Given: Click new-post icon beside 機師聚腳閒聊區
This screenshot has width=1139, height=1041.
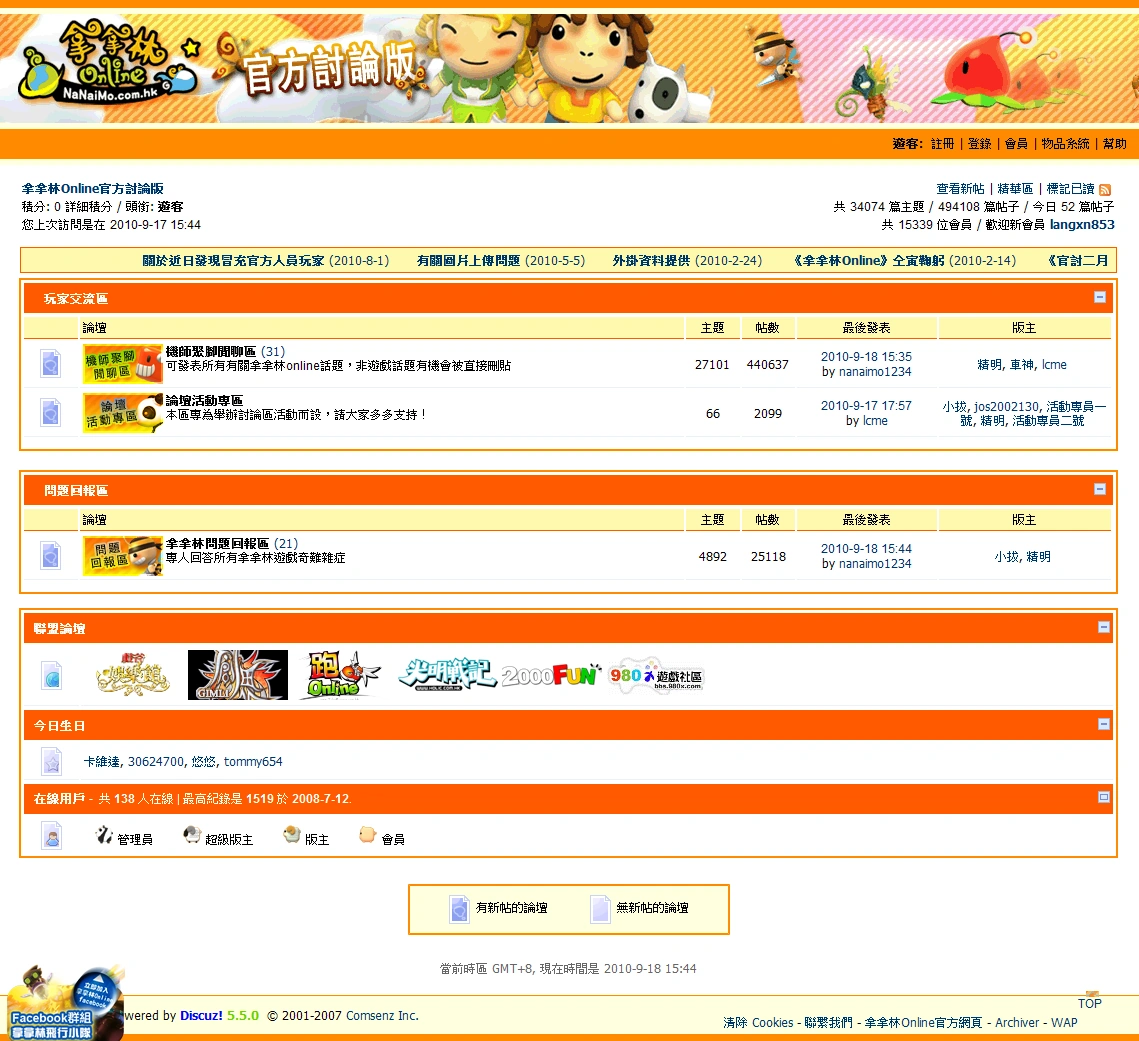Looking at the screenshot, I should [x=50, y=364].
